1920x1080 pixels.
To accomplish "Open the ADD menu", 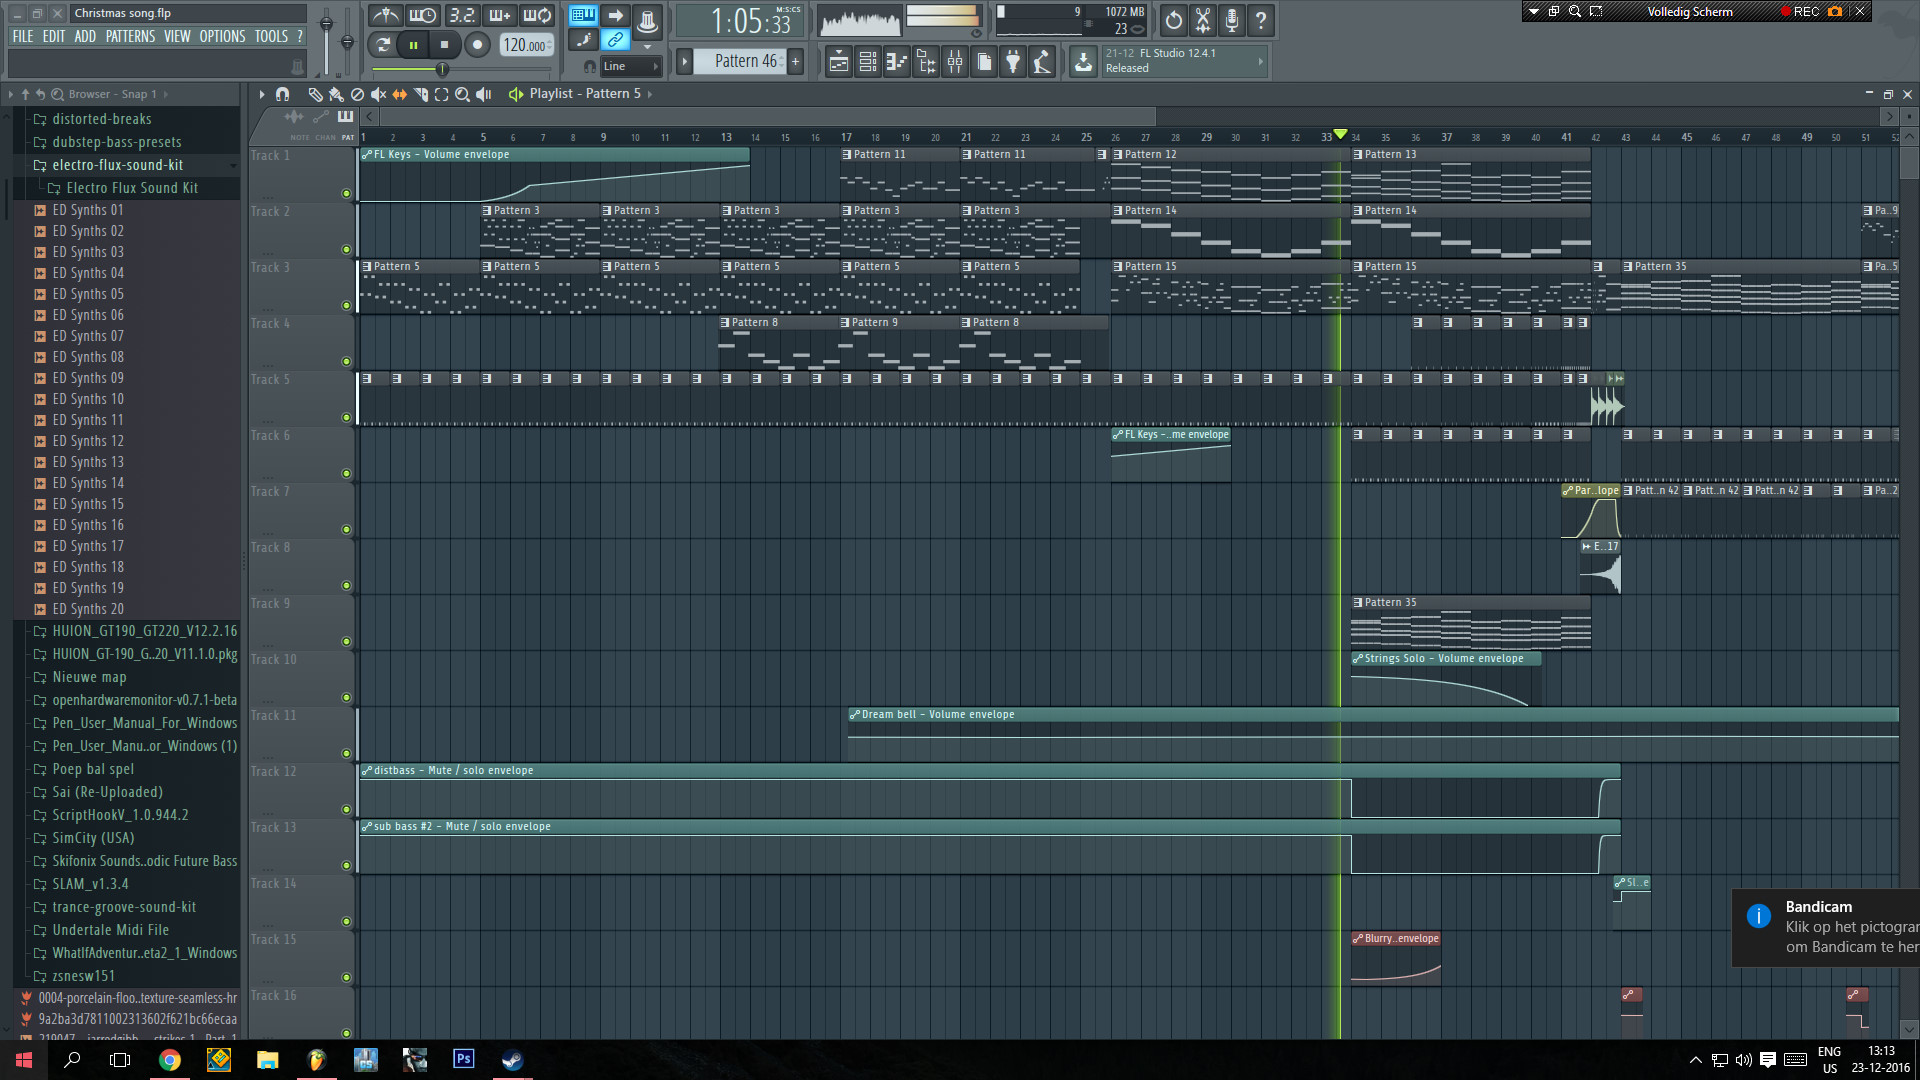I will coord(85,36).
